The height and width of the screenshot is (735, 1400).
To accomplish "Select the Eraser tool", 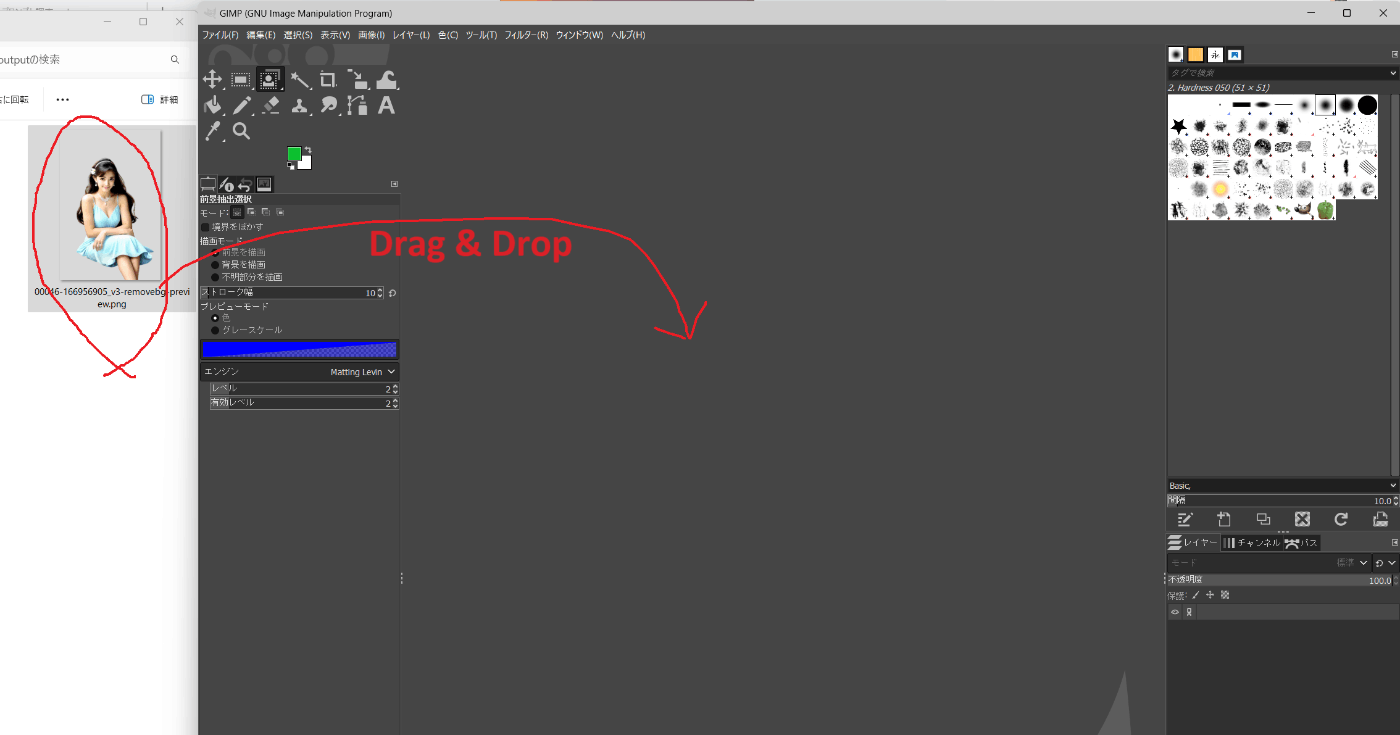I will click(x=270, y=105).
